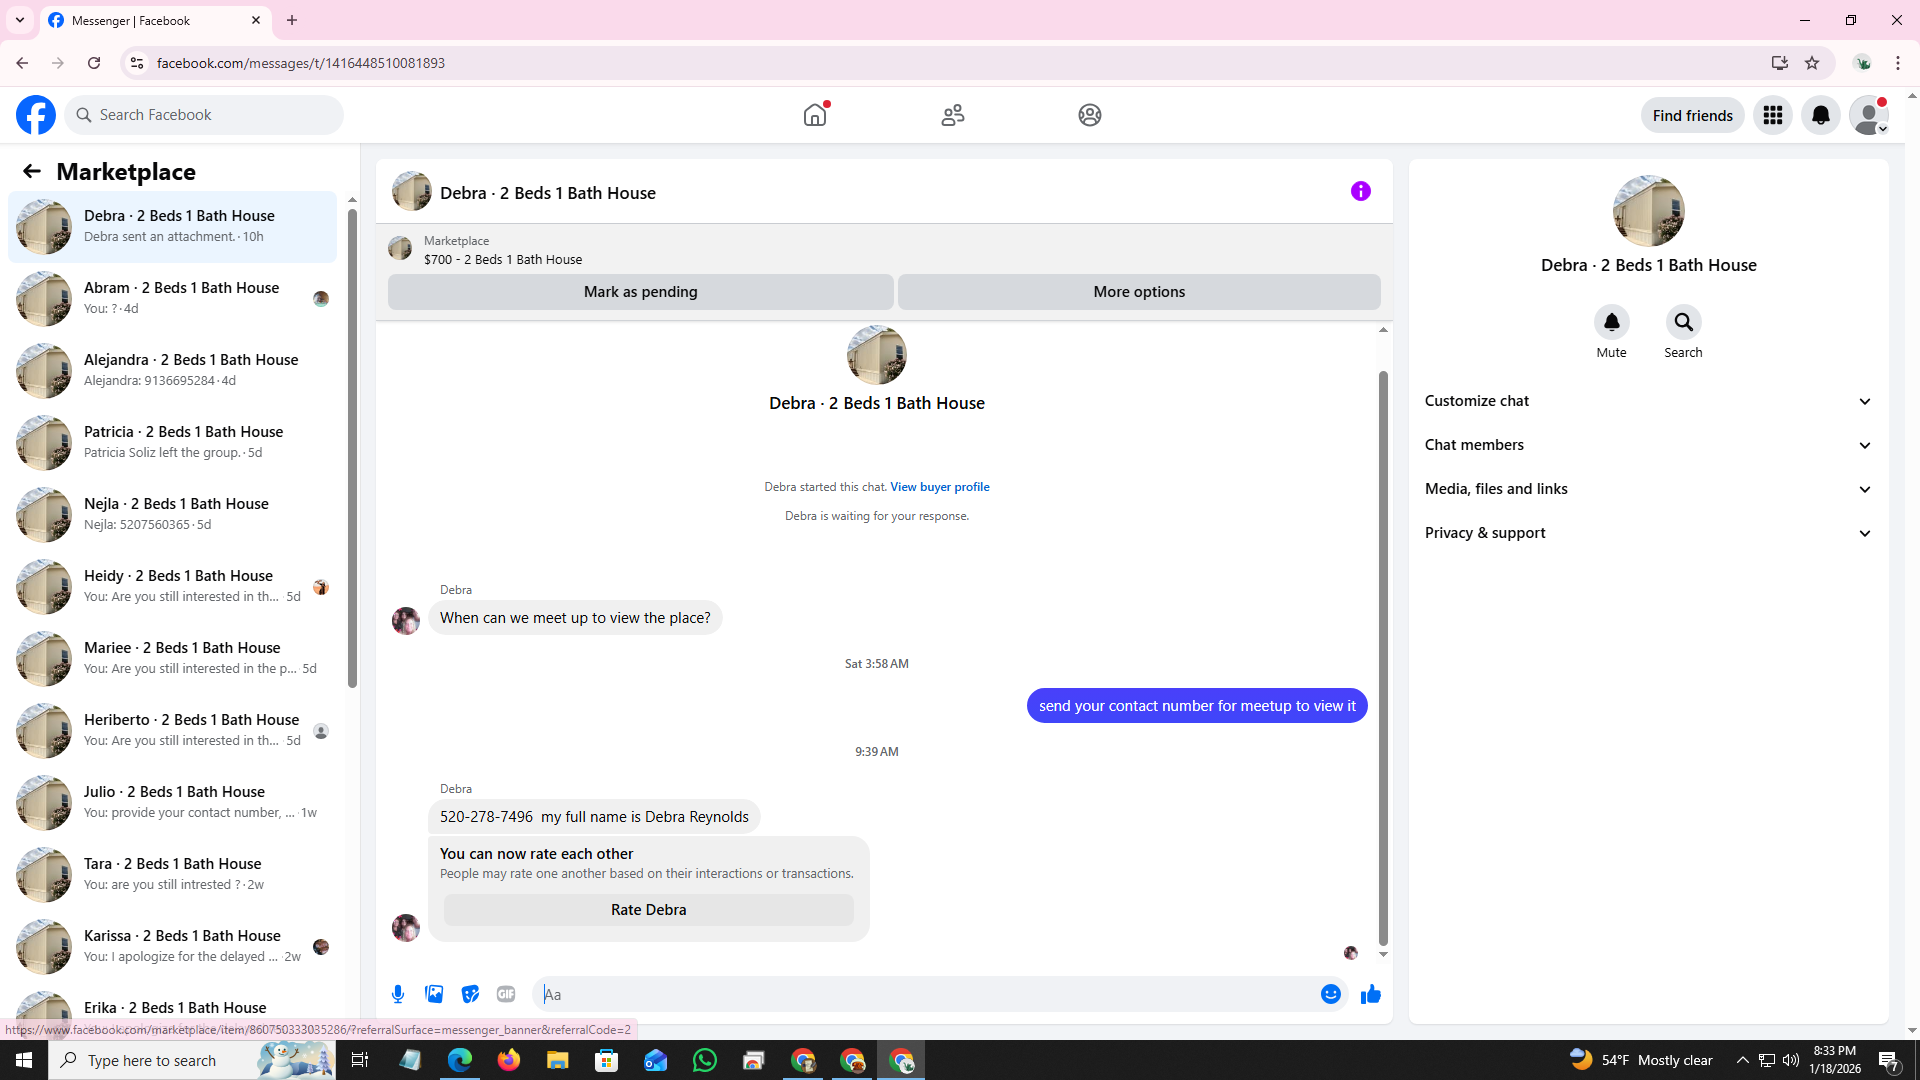Open the Friends tab in the top navigation
Screen dimensions: 1920x1080
[x=953, y=115]
